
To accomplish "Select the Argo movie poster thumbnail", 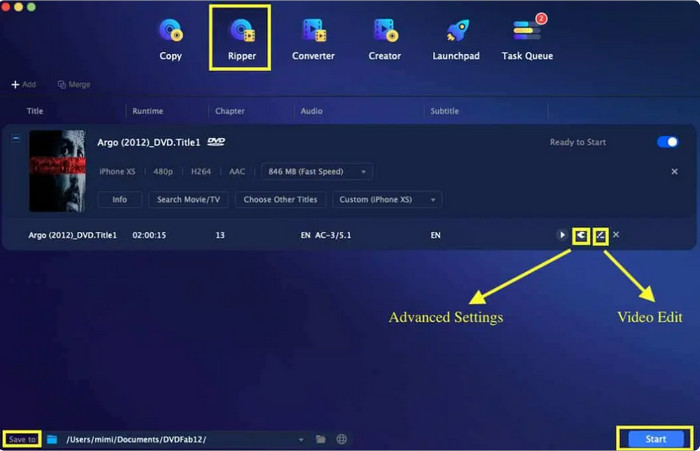I will point(57,171).
